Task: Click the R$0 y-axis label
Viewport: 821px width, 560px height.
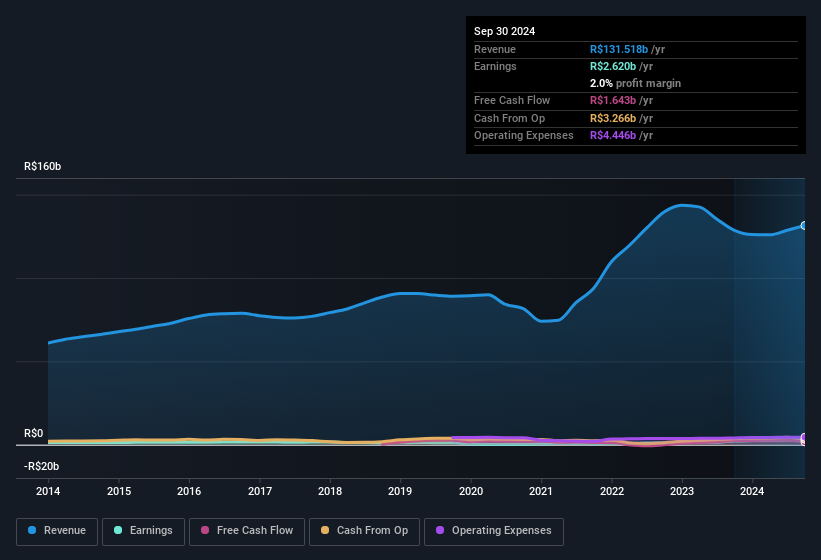Action: pos(34,433)
